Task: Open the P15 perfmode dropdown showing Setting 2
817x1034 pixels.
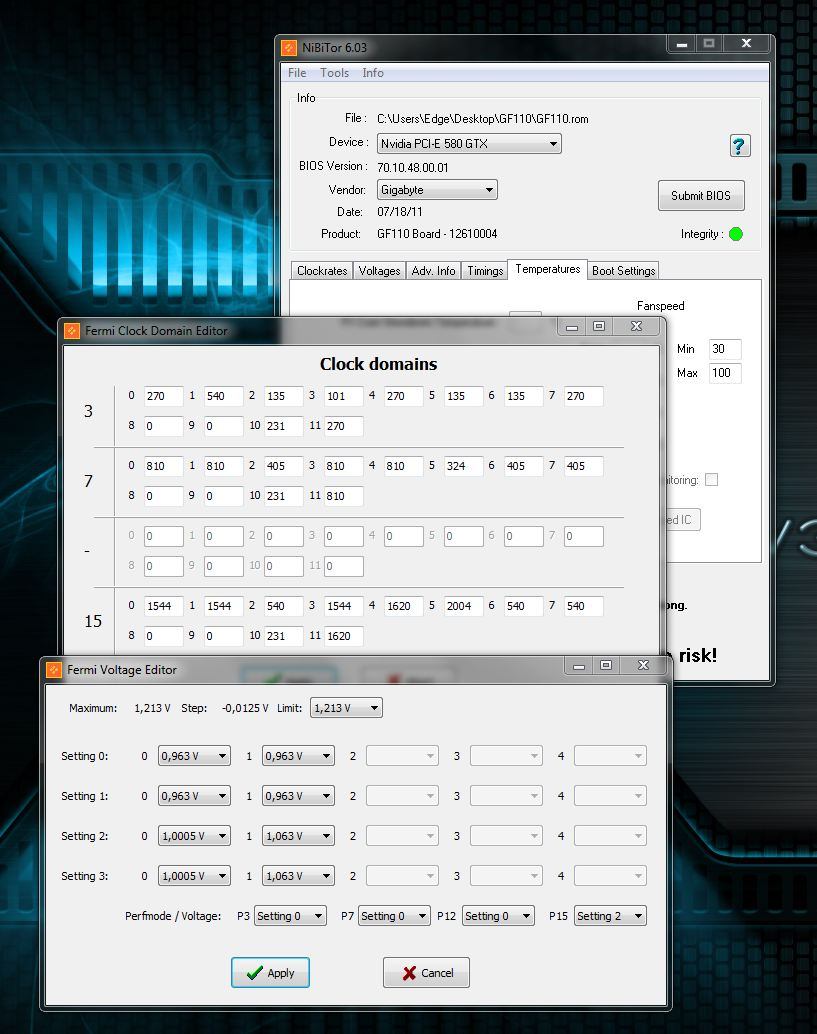Action: (x=611, y=916)
